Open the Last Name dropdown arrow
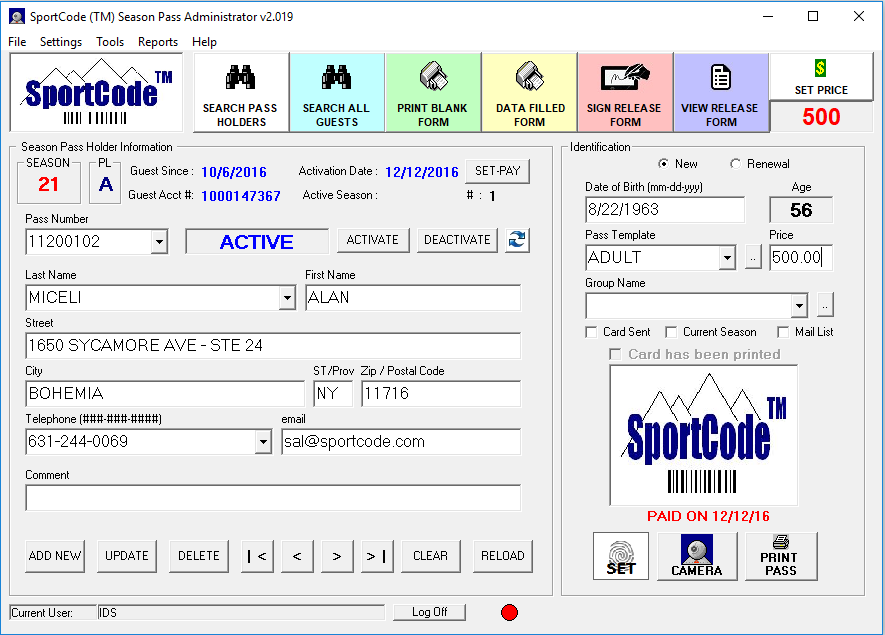885x635 pixels. tap(287, 297)
